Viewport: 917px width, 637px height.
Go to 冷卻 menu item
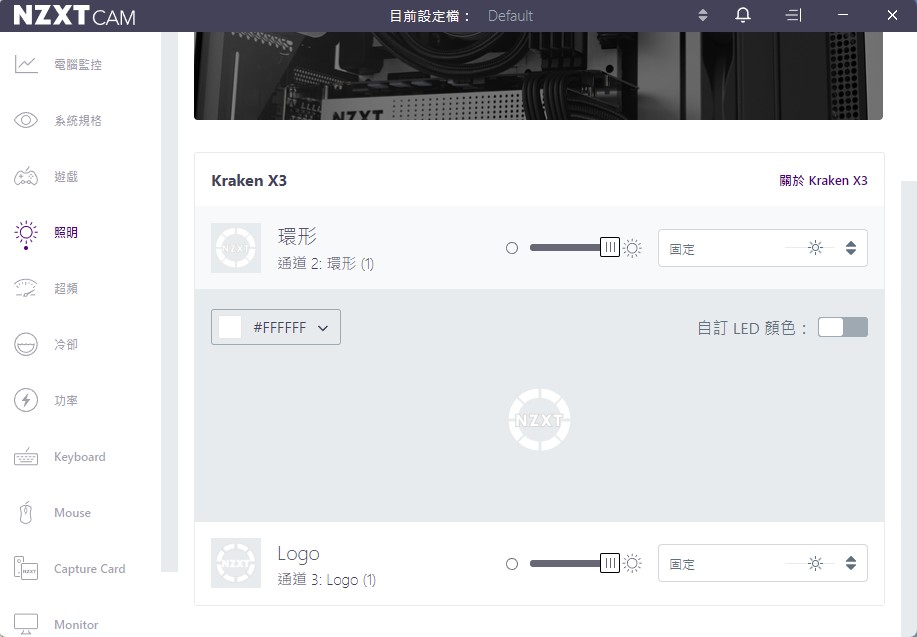coord(66,345)
